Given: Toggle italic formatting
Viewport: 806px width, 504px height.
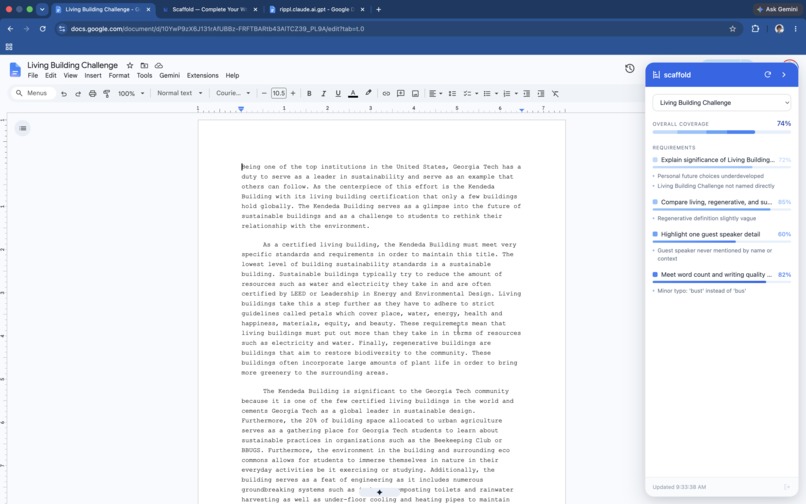Looking at the screenshot, I should (323, 94).
